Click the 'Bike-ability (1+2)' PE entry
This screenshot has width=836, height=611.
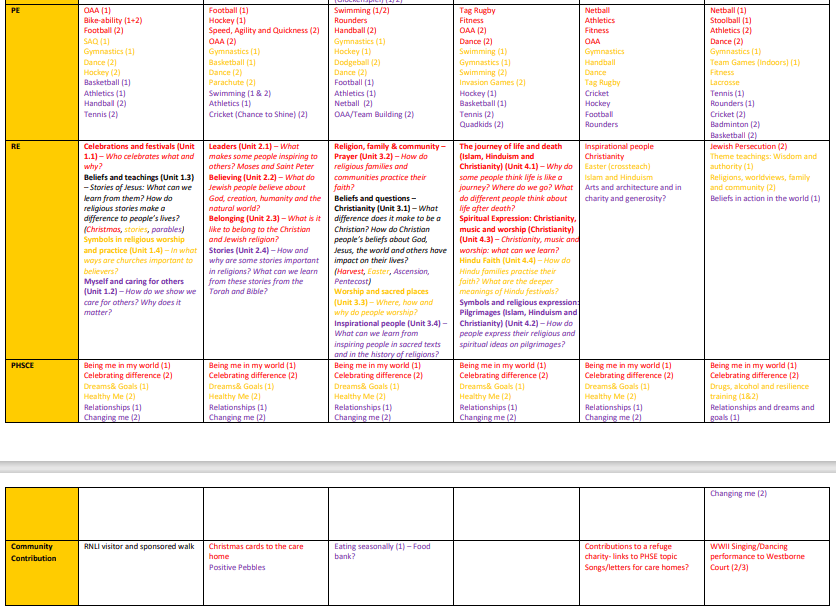(113, 20)
